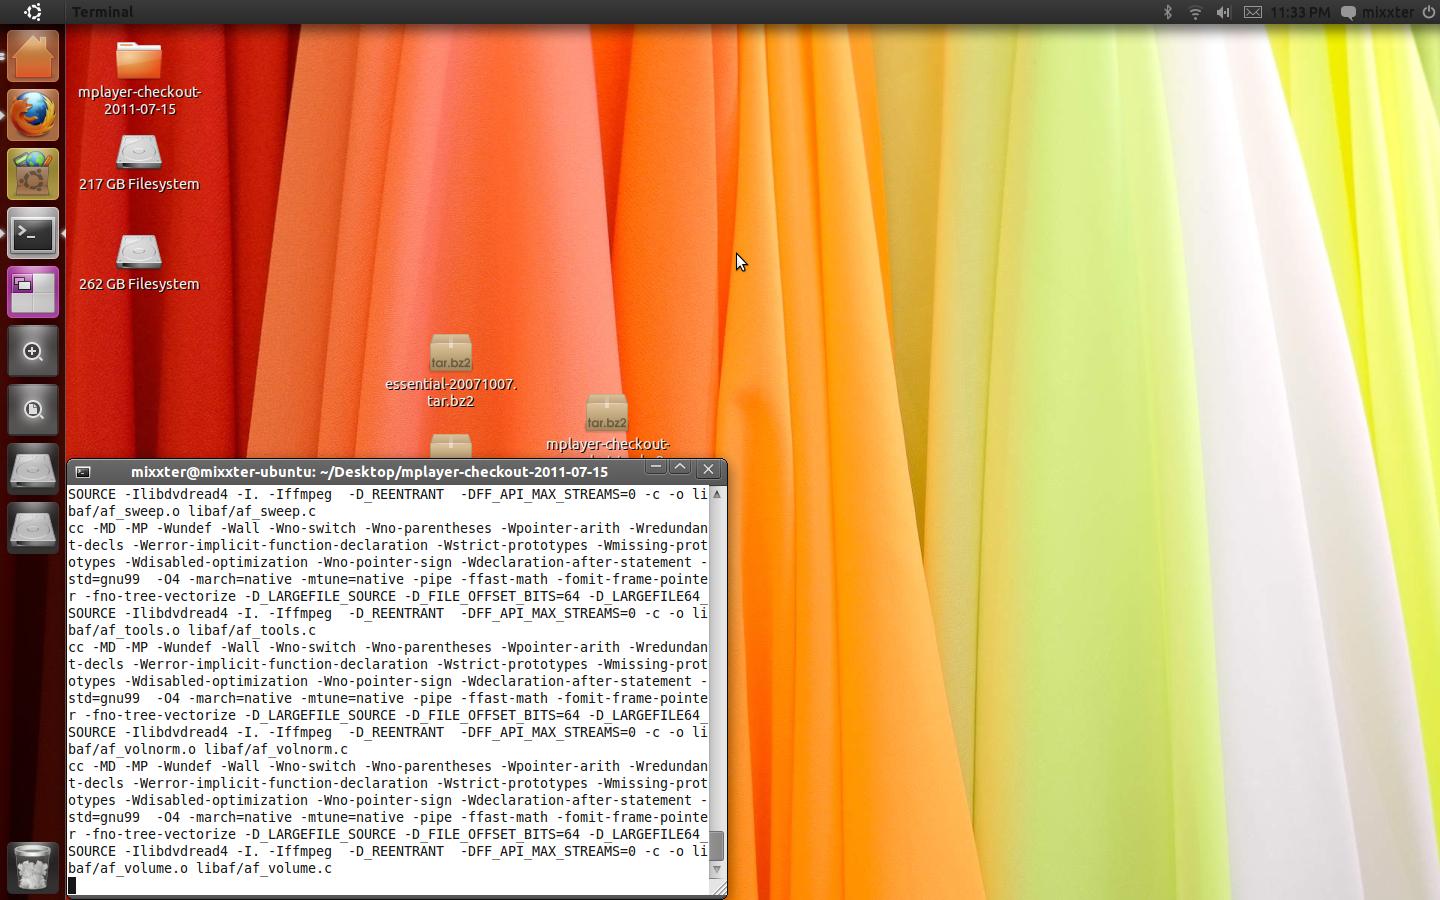The height and width of the screenshot is (900, 1440).
Task: Click the terminal scrollbar up arrow
Action: [717, 494]
